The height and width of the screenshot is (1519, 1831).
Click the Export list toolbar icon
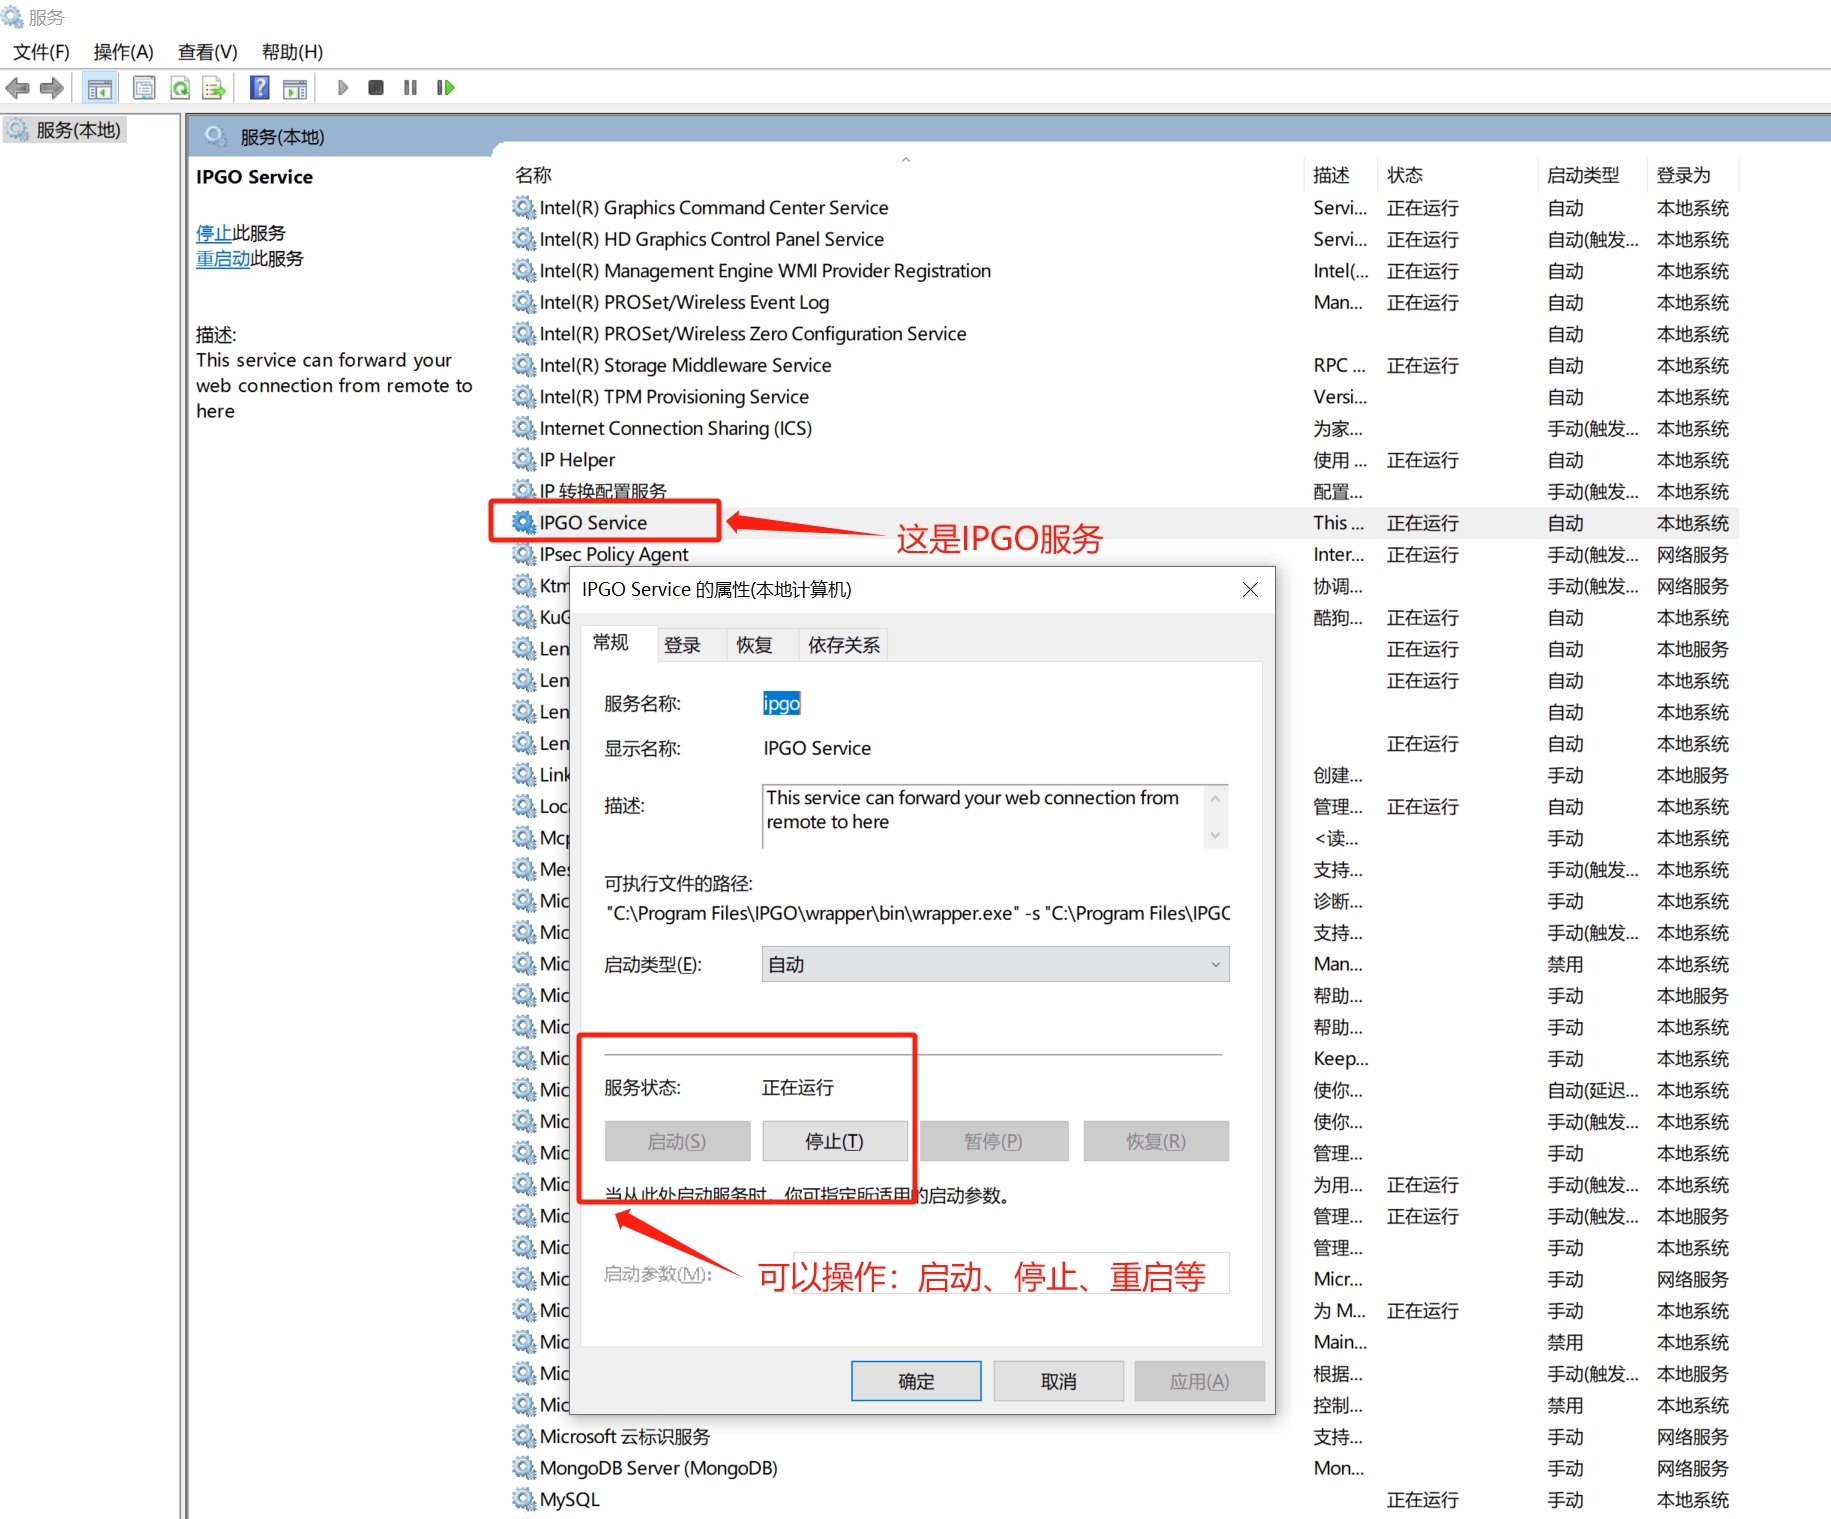214,88
